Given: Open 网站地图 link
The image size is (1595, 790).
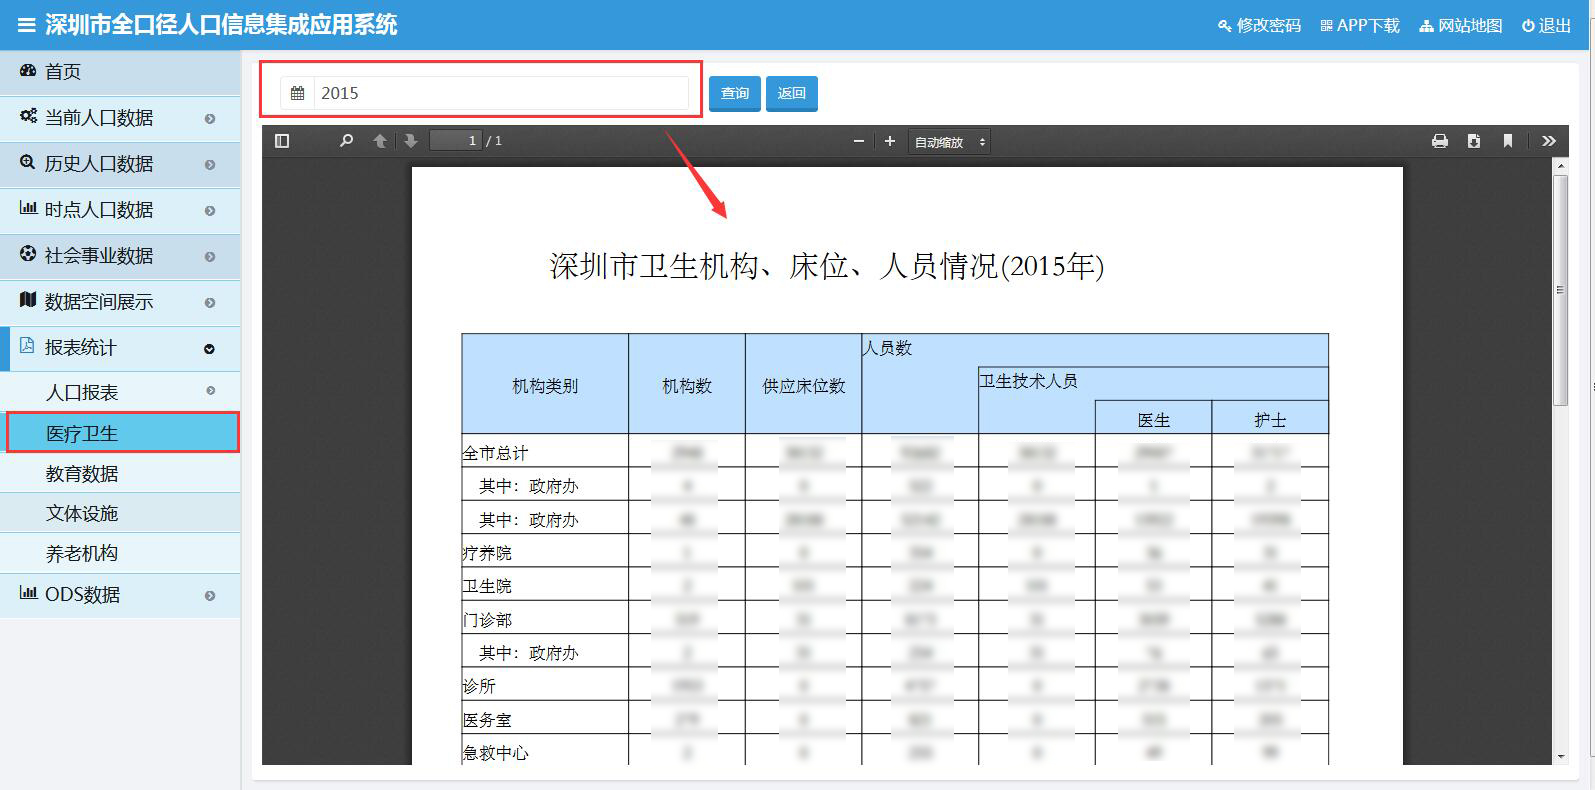Looking at the screenshot, I should coord(1460,25).
